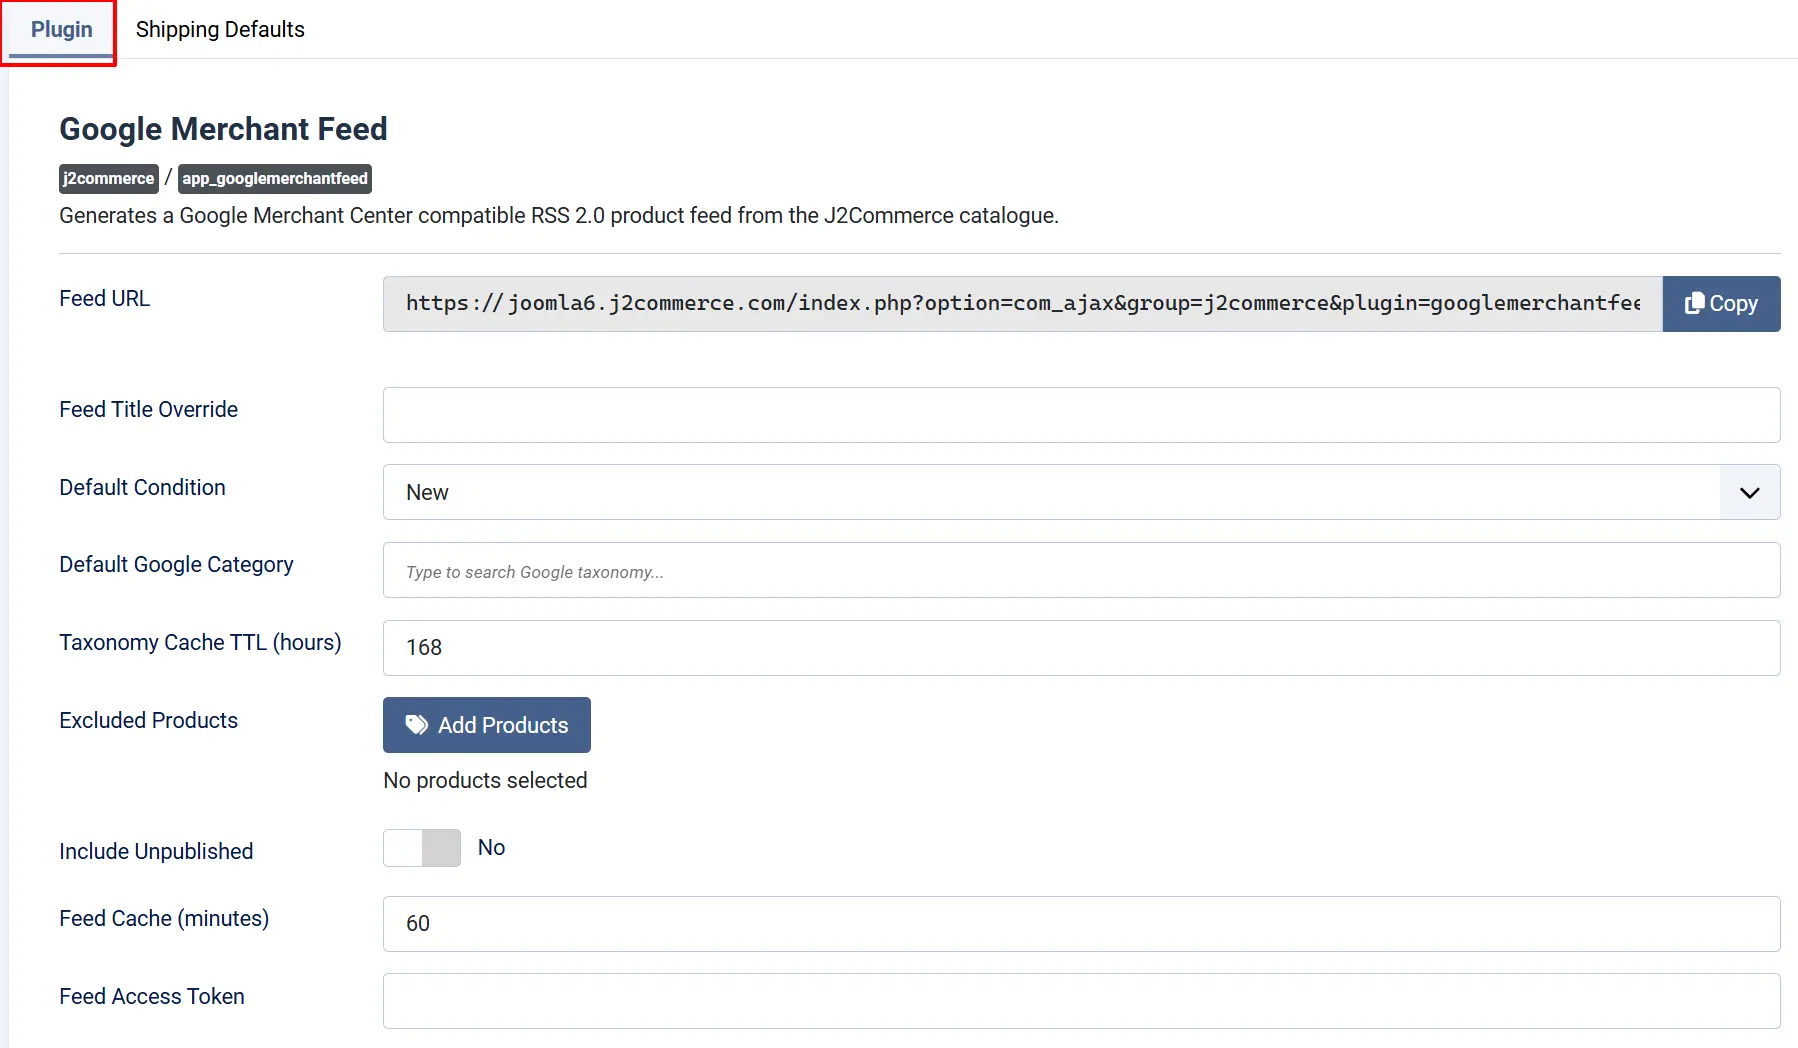Click the tag icon on Add Products
Viewport: 1798px width, 1048px height.
416,725
